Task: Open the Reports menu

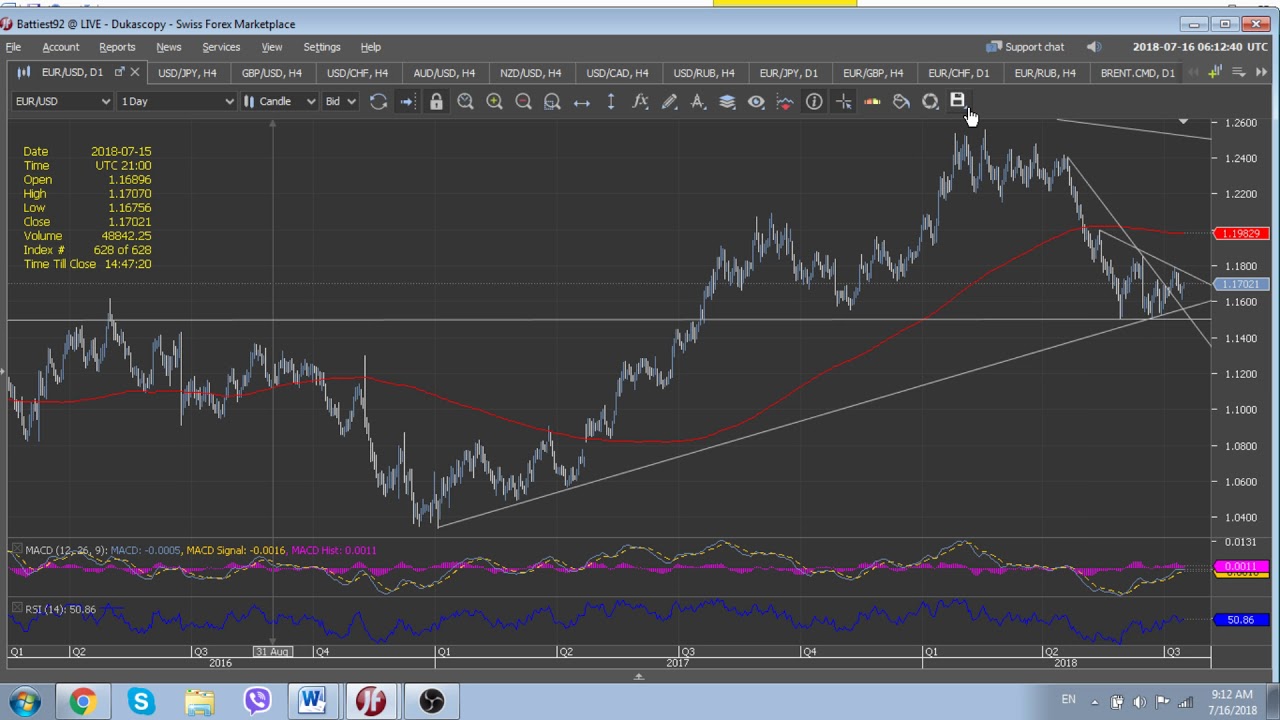Action: 117,47
